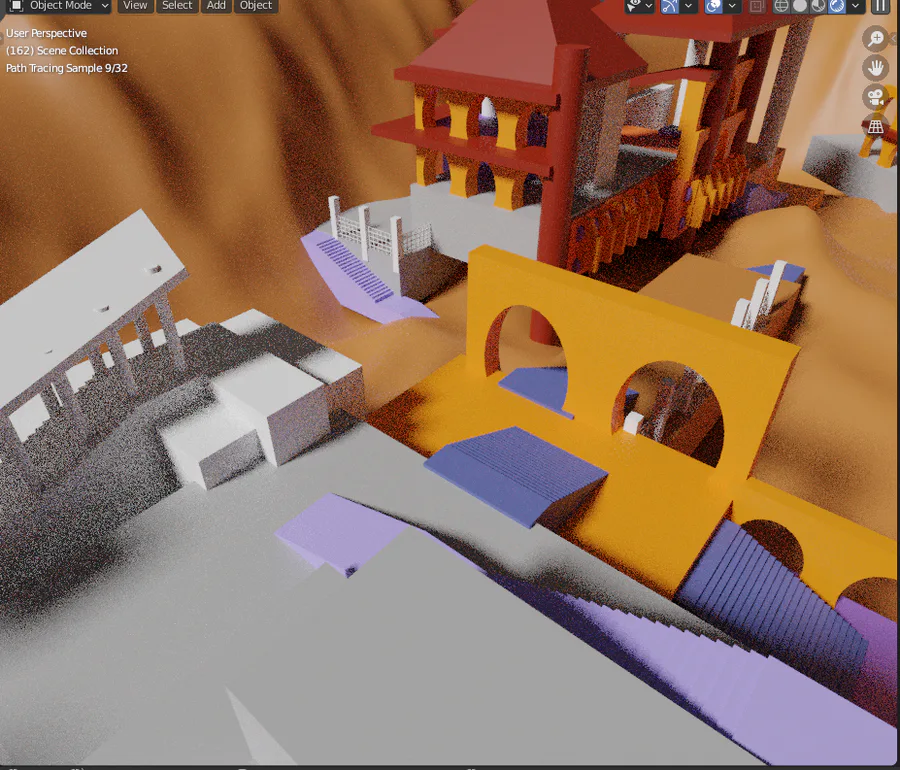Image resolution: width=900 pixels, height=770 pixels.
Task: Click the 'User Perspective' overlay text
Action: (x=46, y=33)
